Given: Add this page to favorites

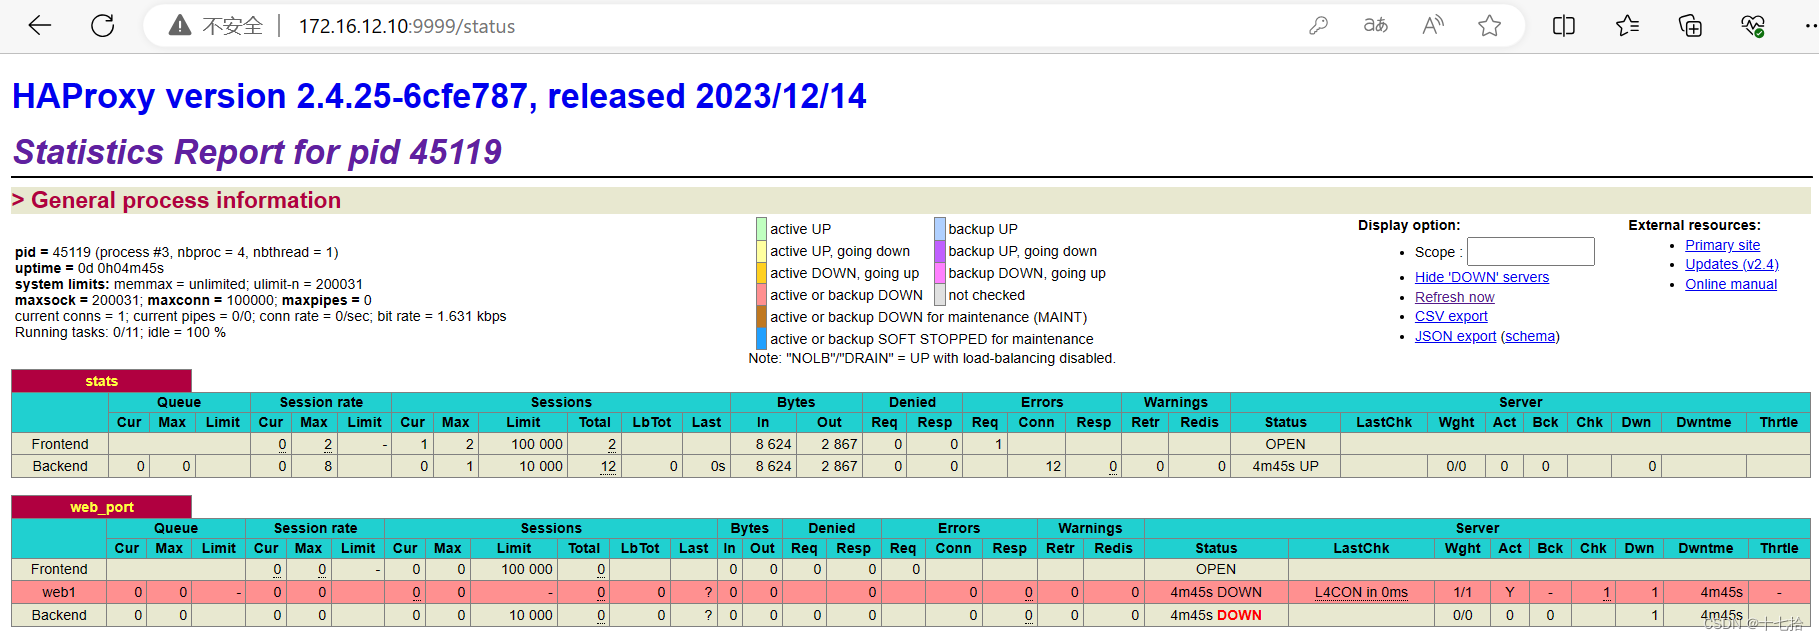Looking at the screenshot, I should coord(1490,26).
